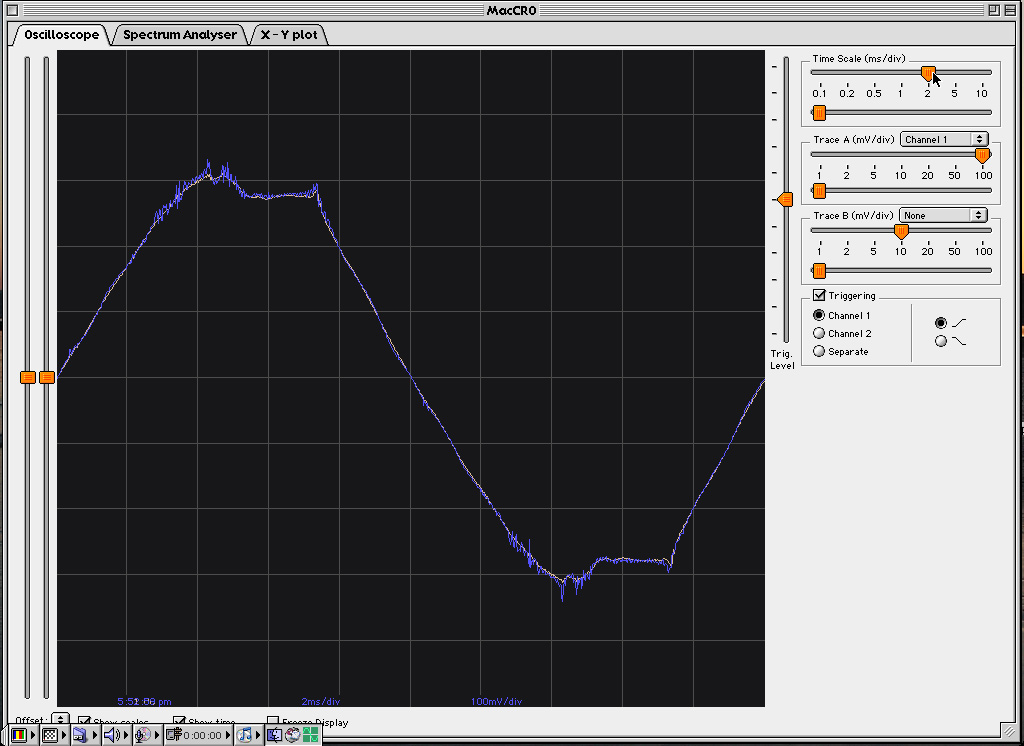
Task: Click the Offset stepper arrows
Action: click(x=61, y=720)
